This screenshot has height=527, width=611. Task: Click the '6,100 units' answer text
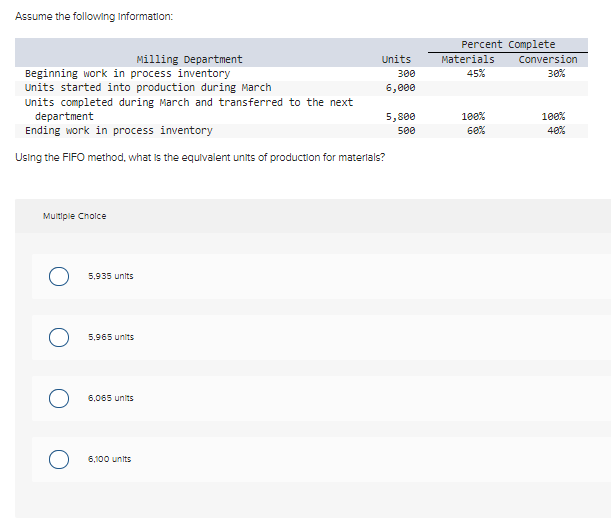click(109, 459)
